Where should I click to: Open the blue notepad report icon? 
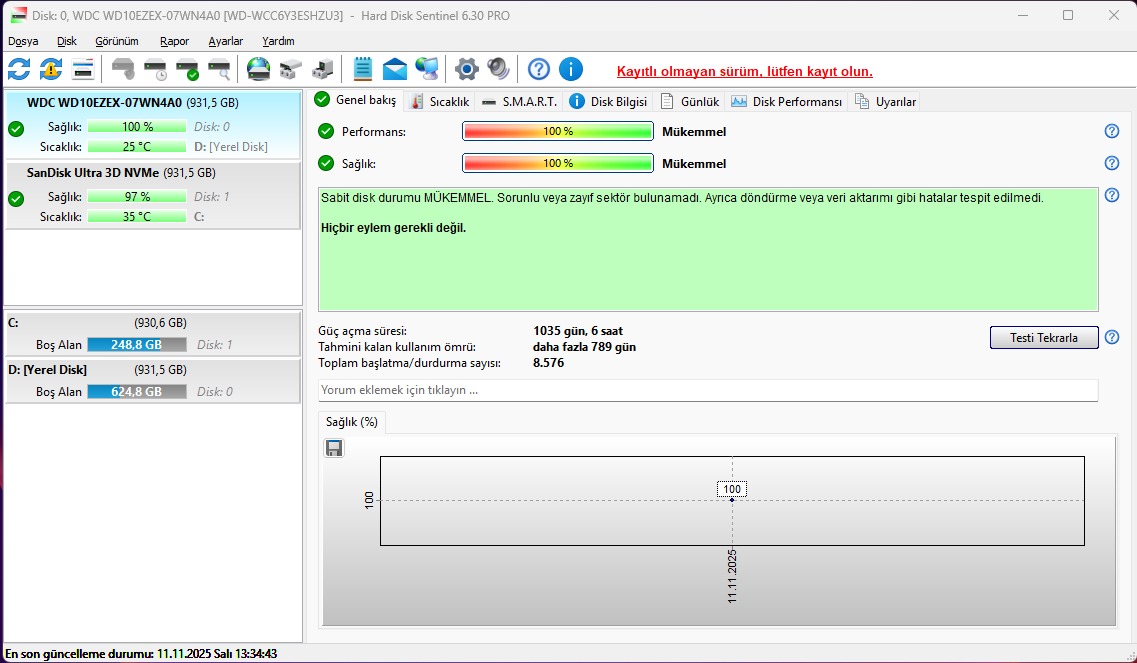pos(363,69)
